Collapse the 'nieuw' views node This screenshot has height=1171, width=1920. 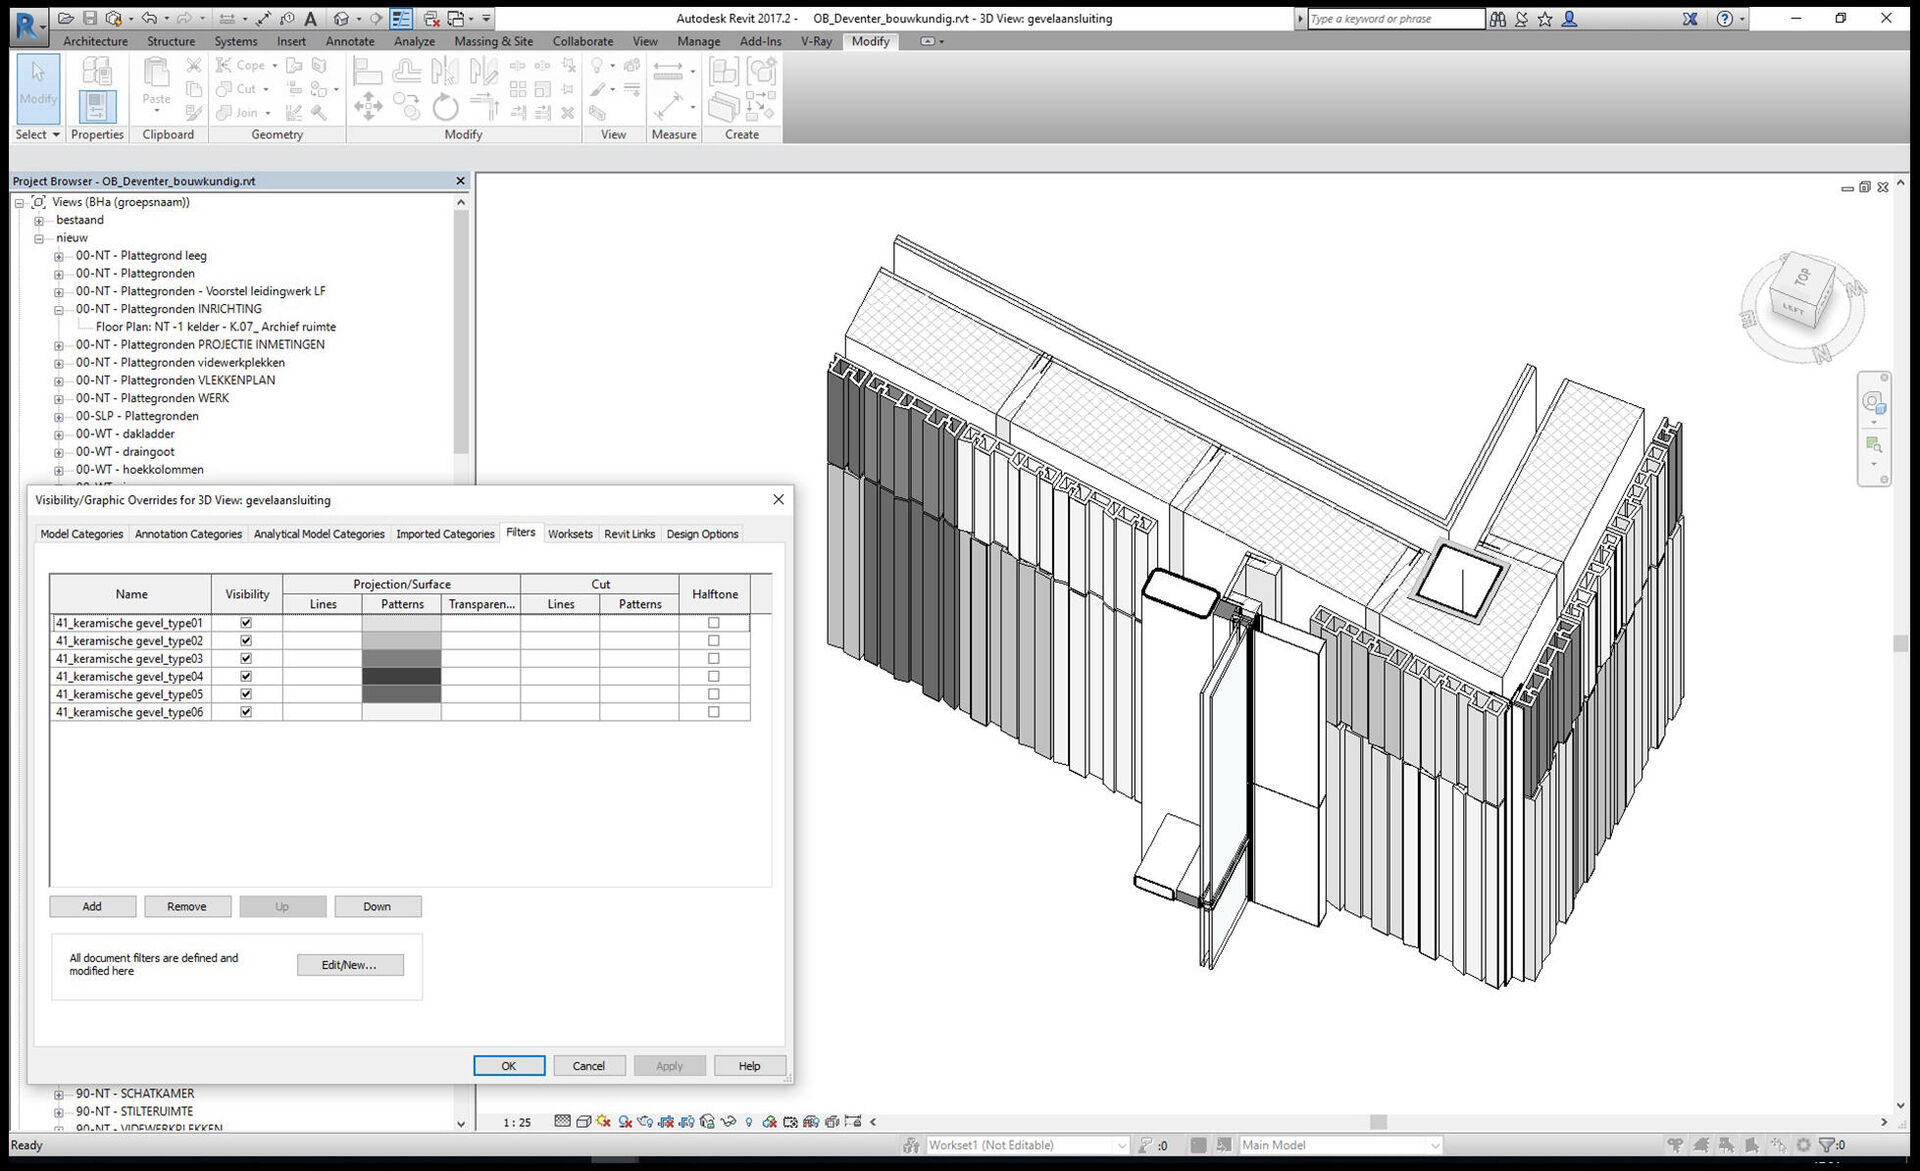(x=39, y=239)
